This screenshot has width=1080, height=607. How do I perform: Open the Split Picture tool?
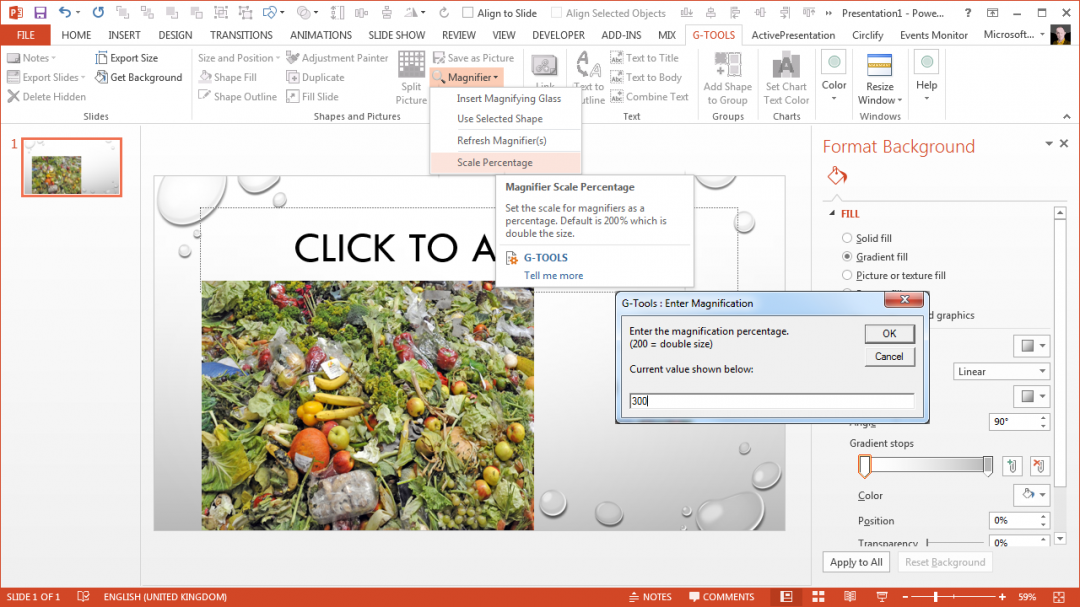click(x=410, y=77)
